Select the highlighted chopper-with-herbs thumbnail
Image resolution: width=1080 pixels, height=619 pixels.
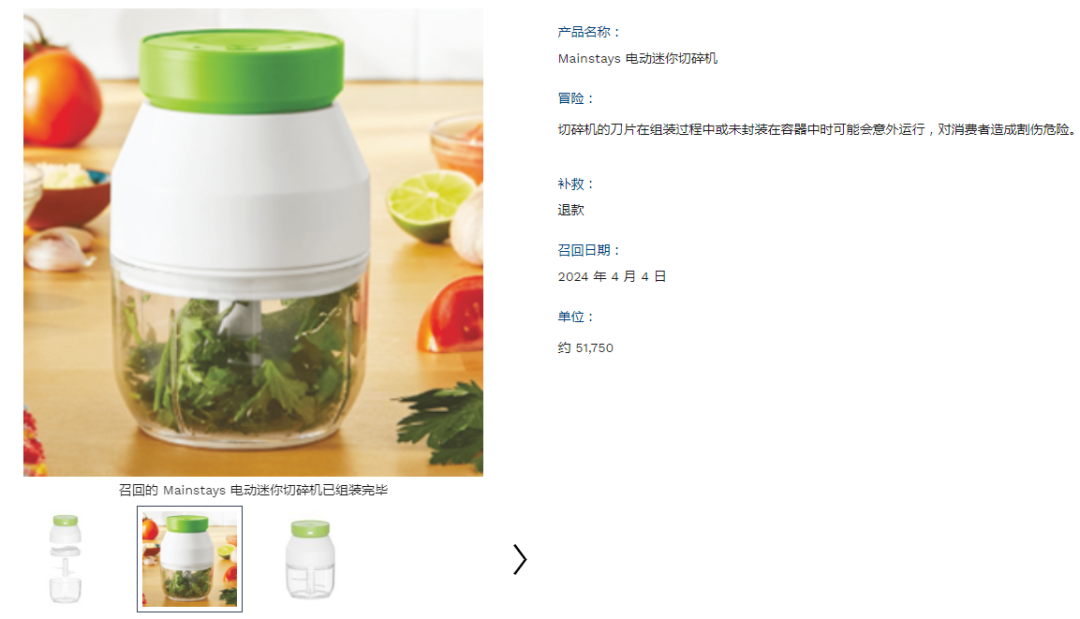tap(189, 559)
